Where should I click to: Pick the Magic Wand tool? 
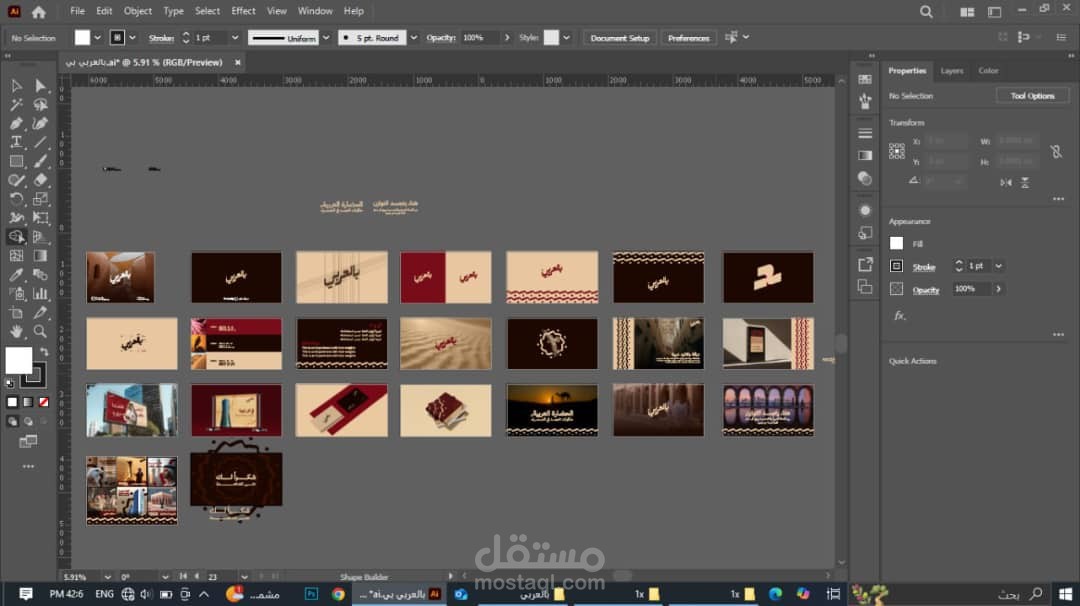point(17,105)
